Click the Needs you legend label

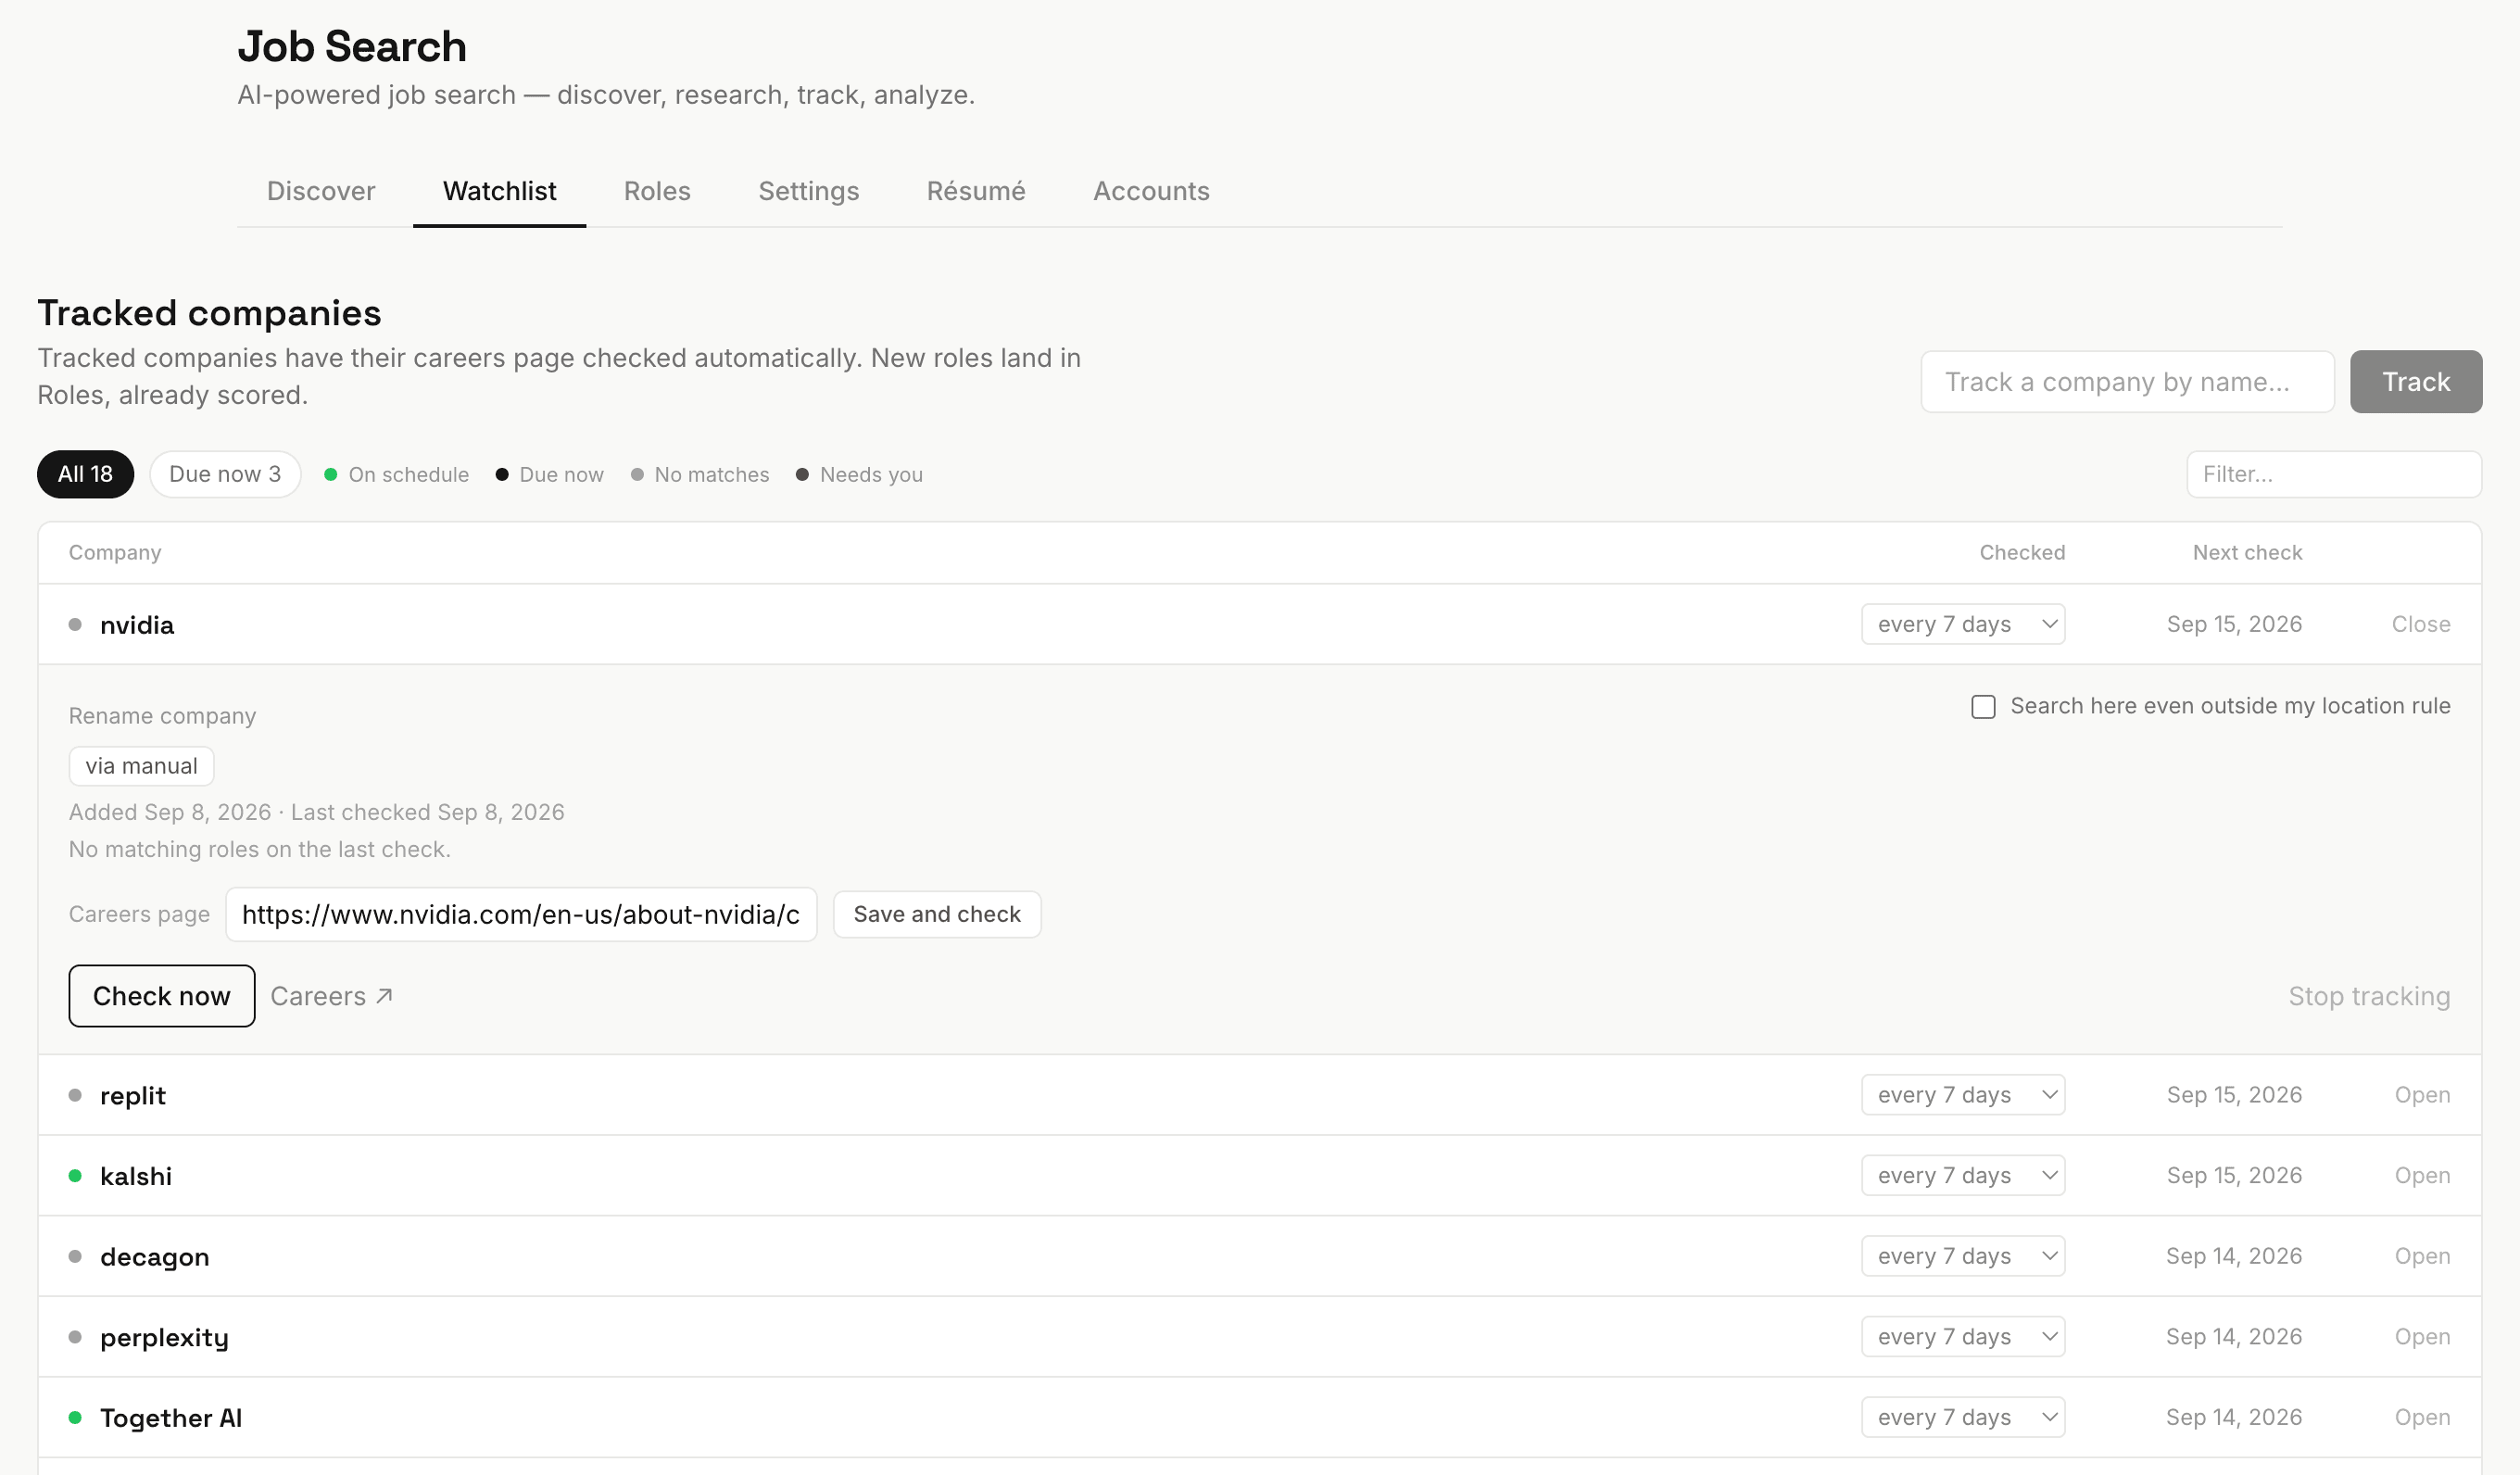click(x=871, y=475)
